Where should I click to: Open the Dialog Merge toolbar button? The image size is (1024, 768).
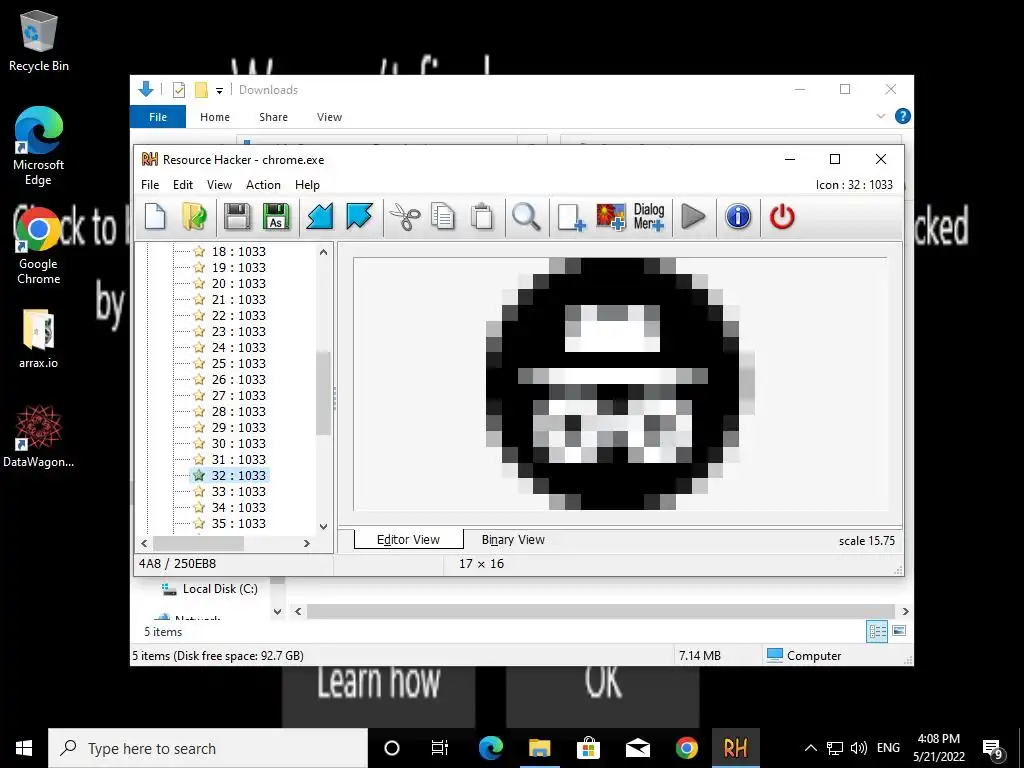click(x=649, y=217)
